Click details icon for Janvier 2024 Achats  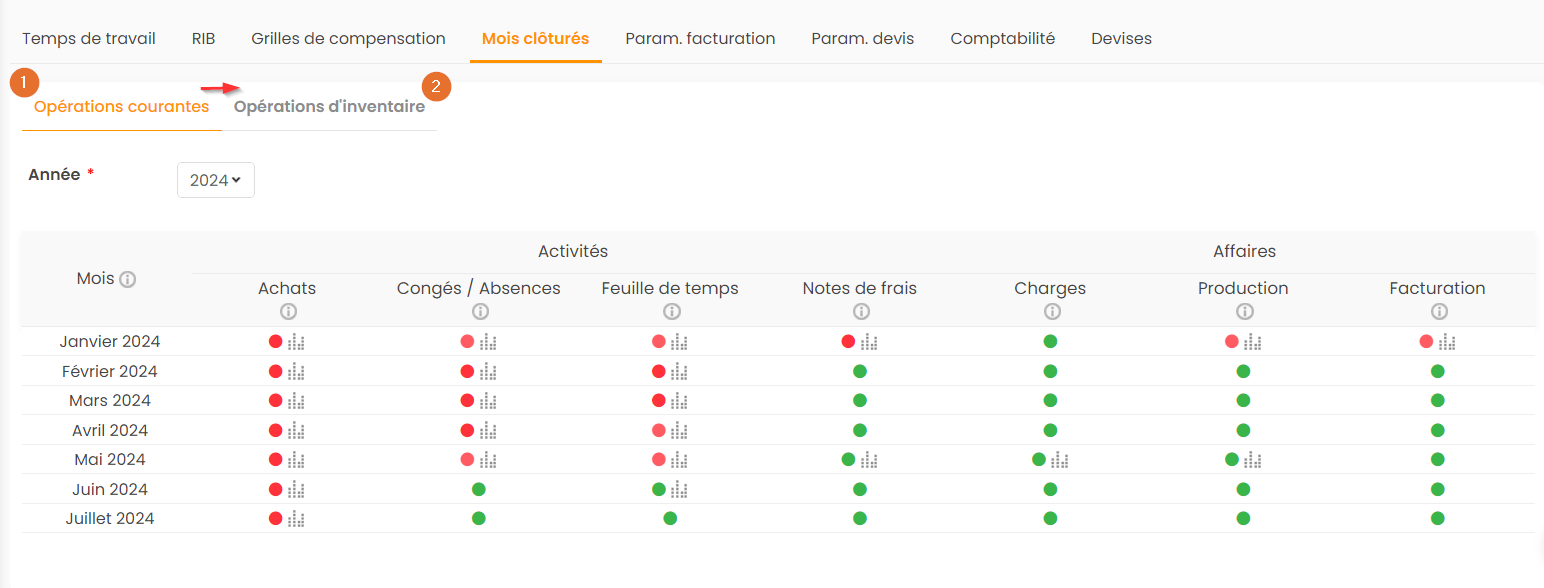296,342
